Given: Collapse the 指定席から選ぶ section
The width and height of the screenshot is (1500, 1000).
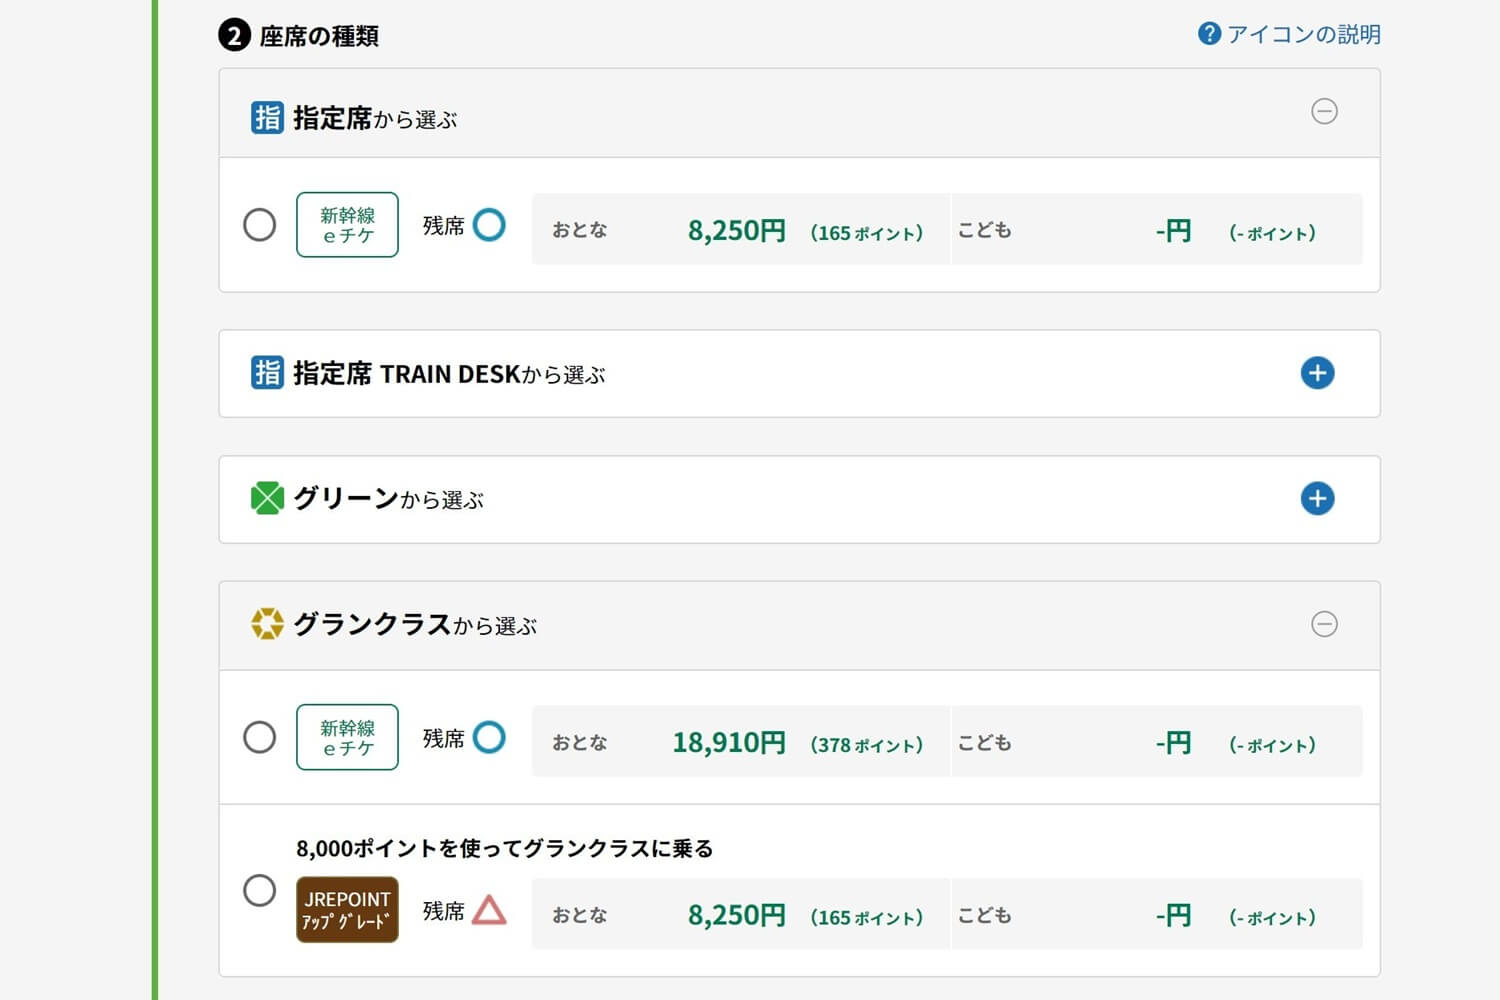Looking at the screenshot, I should (x=1324, y=111).
